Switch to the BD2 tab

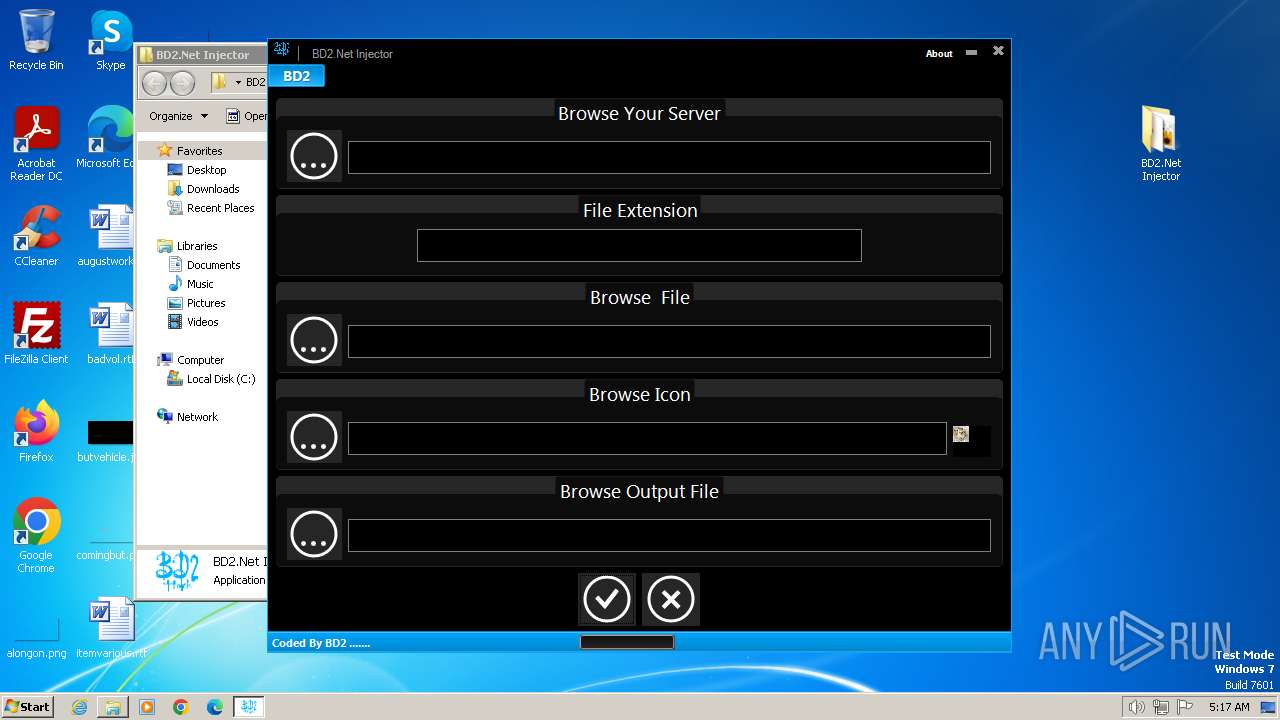pyautogui.click(x=296, y=76)
